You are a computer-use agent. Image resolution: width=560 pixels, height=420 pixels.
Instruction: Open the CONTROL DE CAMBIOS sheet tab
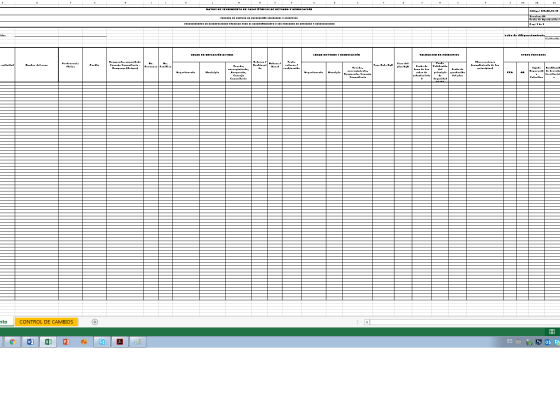pyautogui.click(x=46, y=322)
